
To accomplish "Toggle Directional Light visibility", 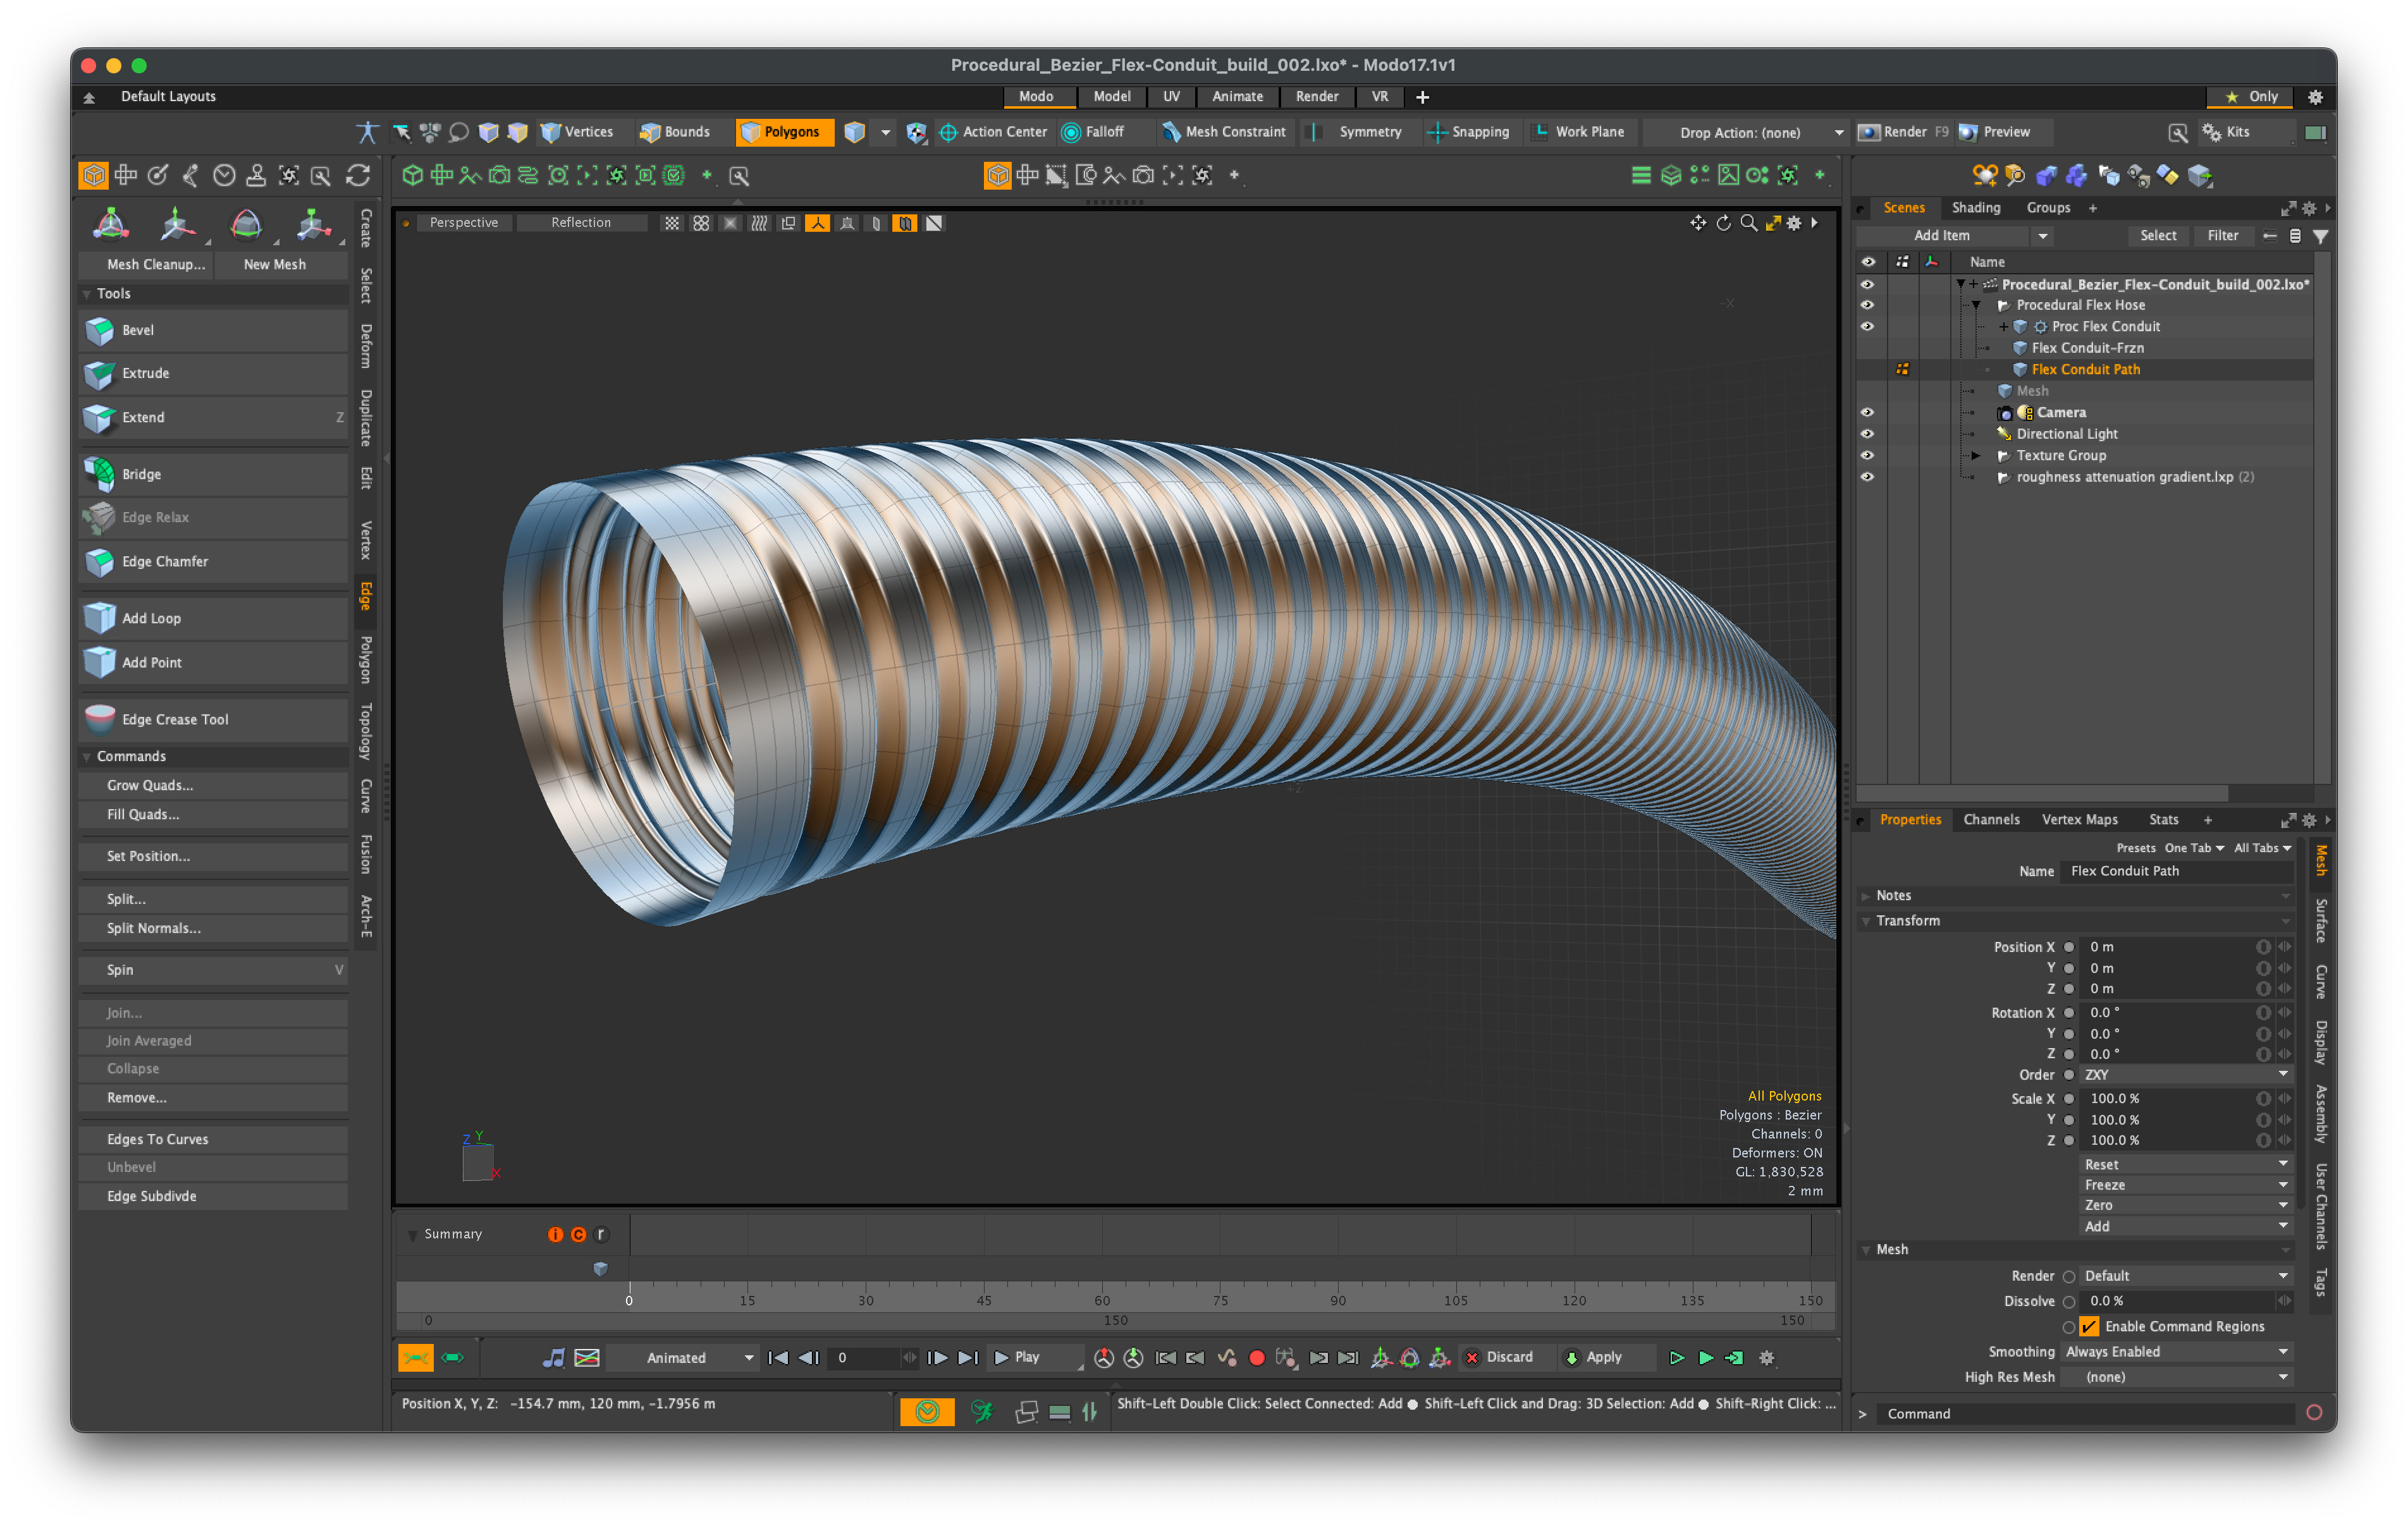I will point(1867,434).
